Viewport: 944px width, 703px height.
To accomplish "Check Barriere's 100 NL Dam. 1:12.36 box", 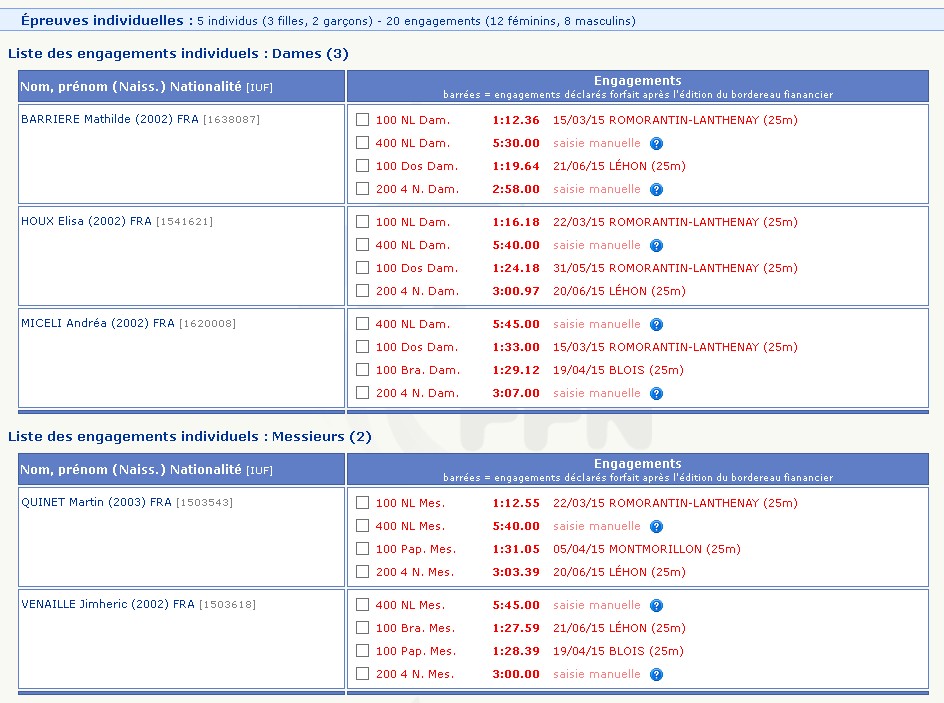I will point(362,119).
